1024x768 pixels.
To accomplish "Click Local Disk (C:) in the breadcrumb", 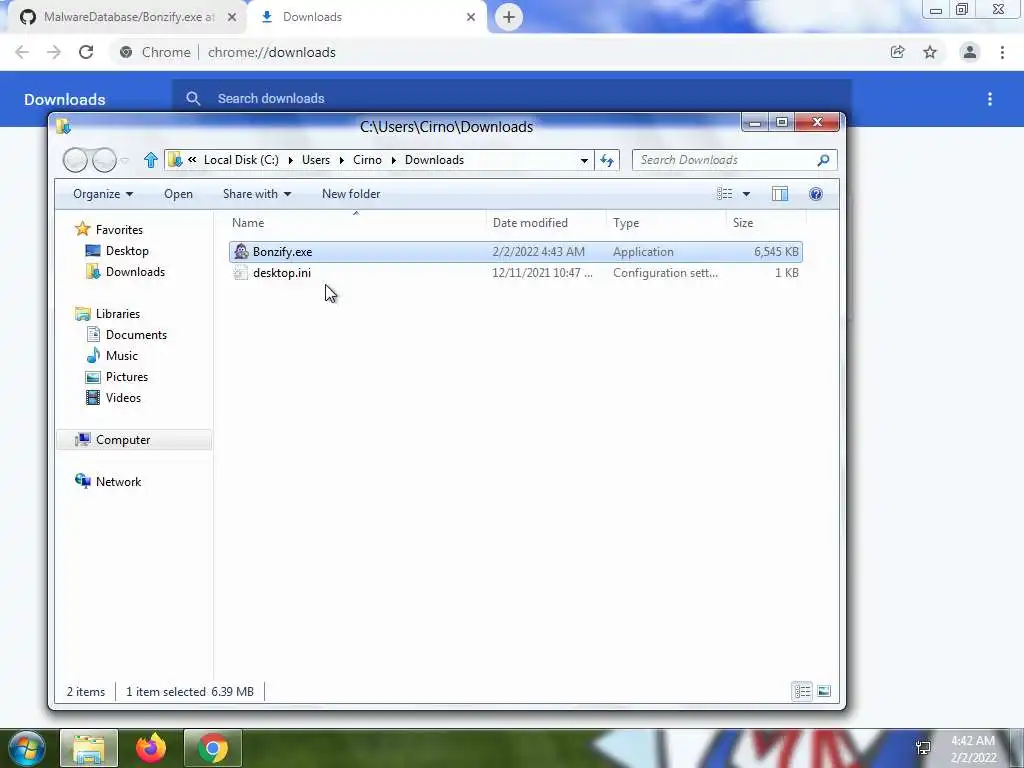I will 241,160.
